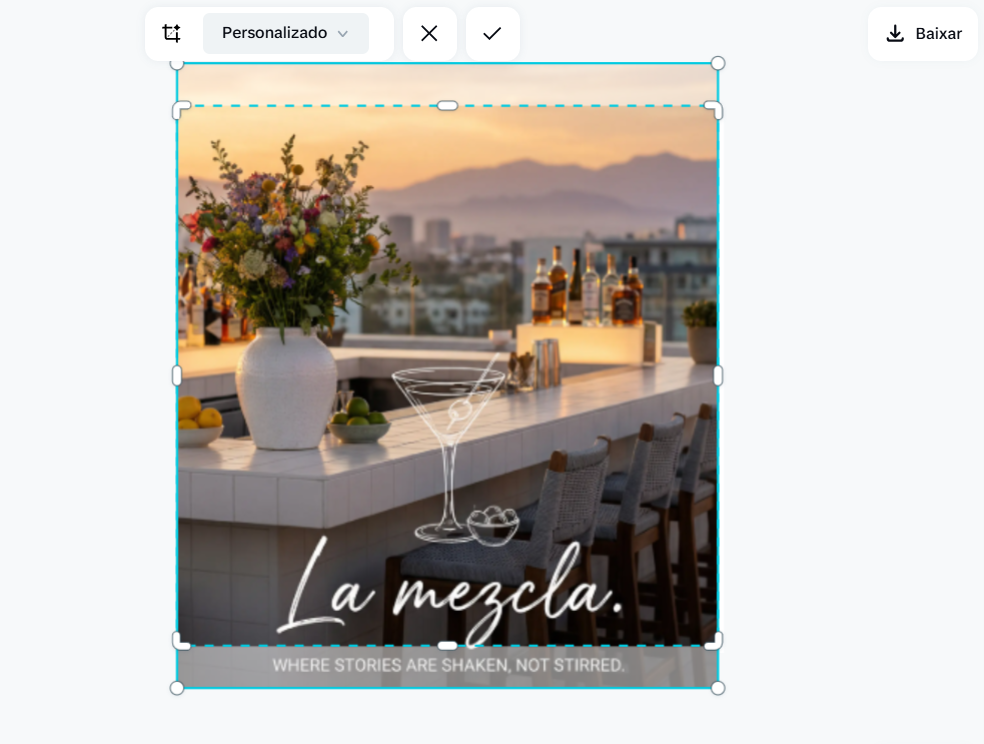Click the top-center crop edge handle
The height and width of the screenshot is (744, 984).
click(x=447, y=106)
